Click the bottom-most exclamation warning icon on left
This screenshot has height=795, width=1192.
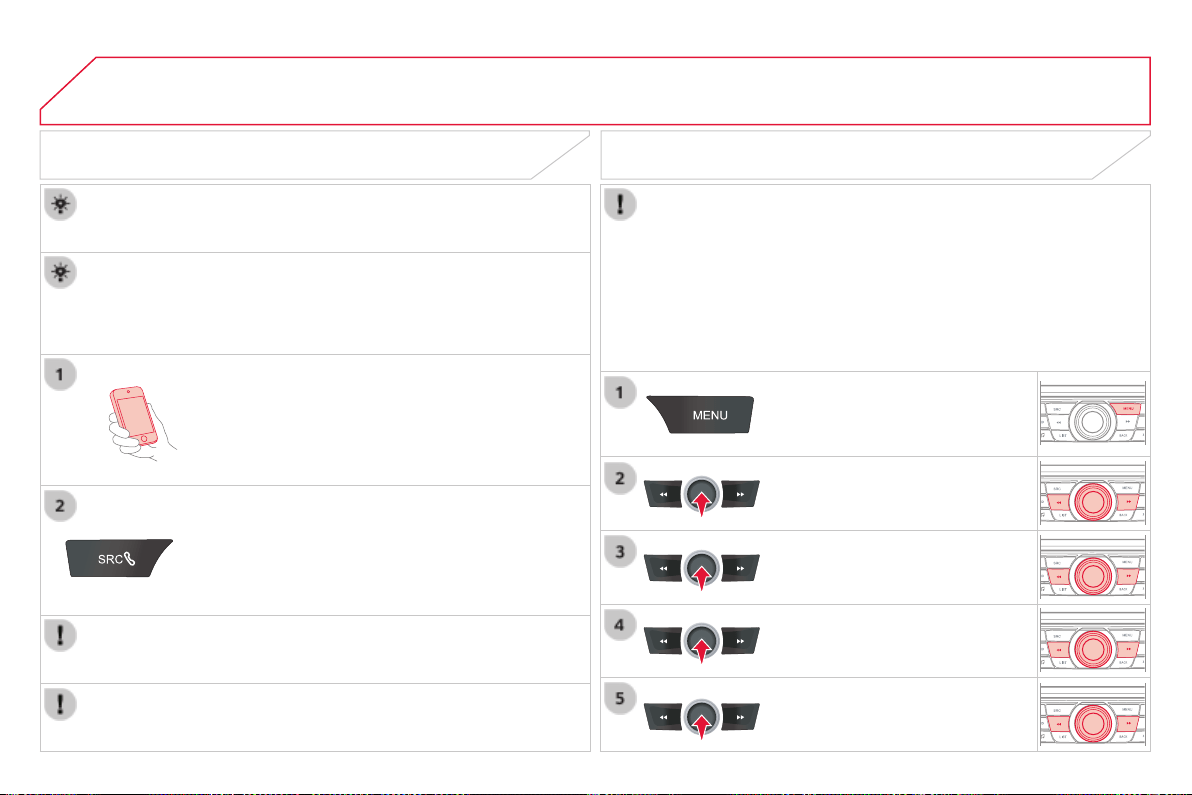[60, 704]
